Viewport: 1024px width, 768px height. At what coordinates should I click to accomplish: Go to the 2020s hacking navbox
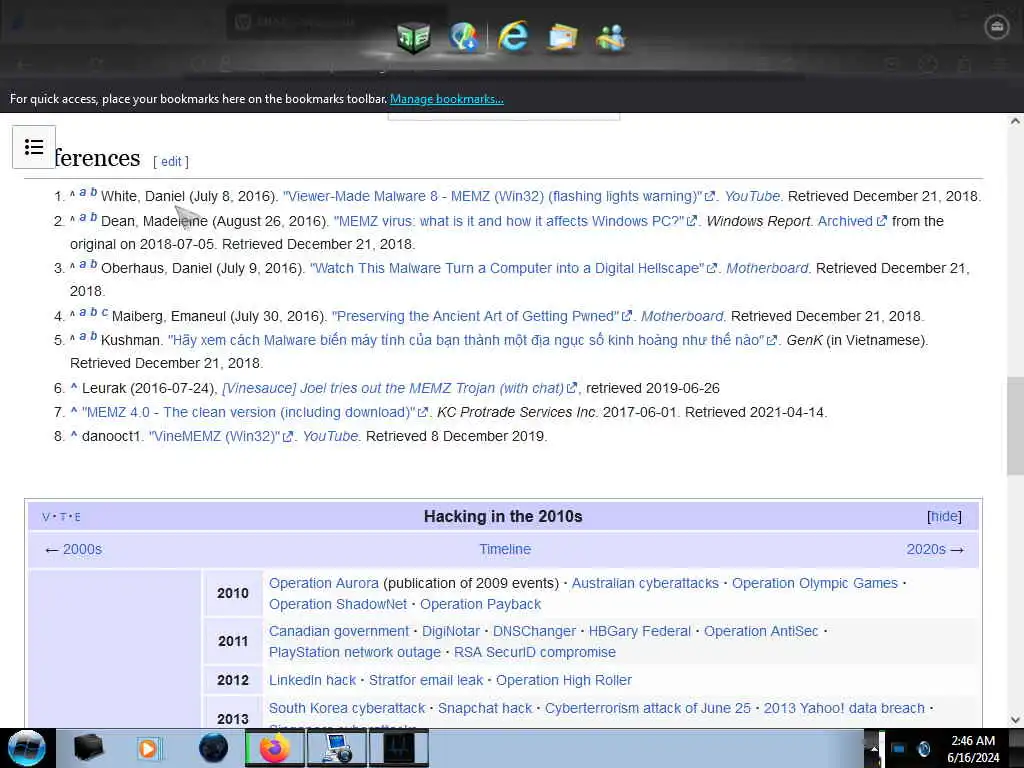926,549
